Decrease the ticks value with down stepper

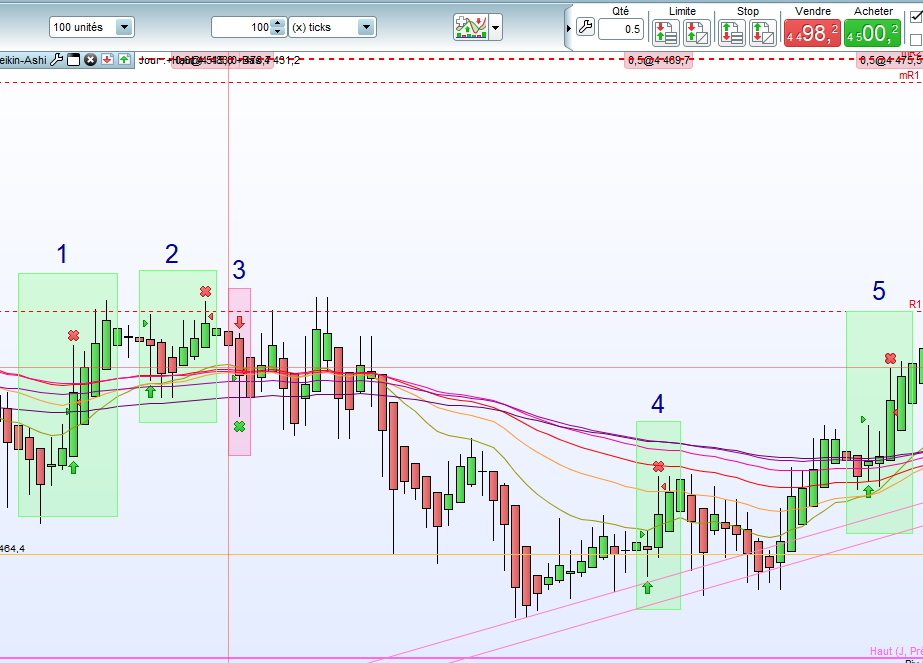tap(278, 32)
